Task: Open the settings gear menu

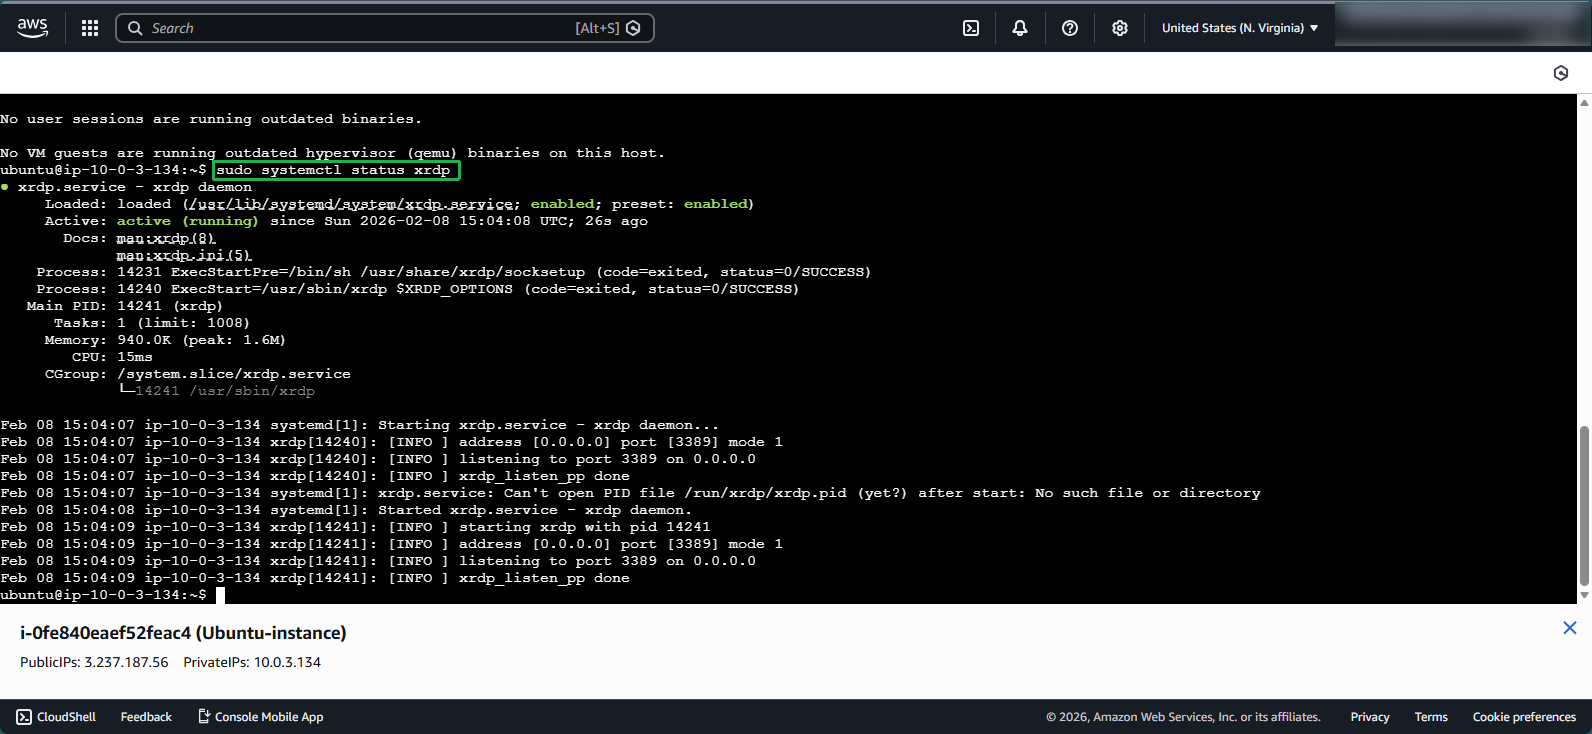Action: coord(1120,28)
